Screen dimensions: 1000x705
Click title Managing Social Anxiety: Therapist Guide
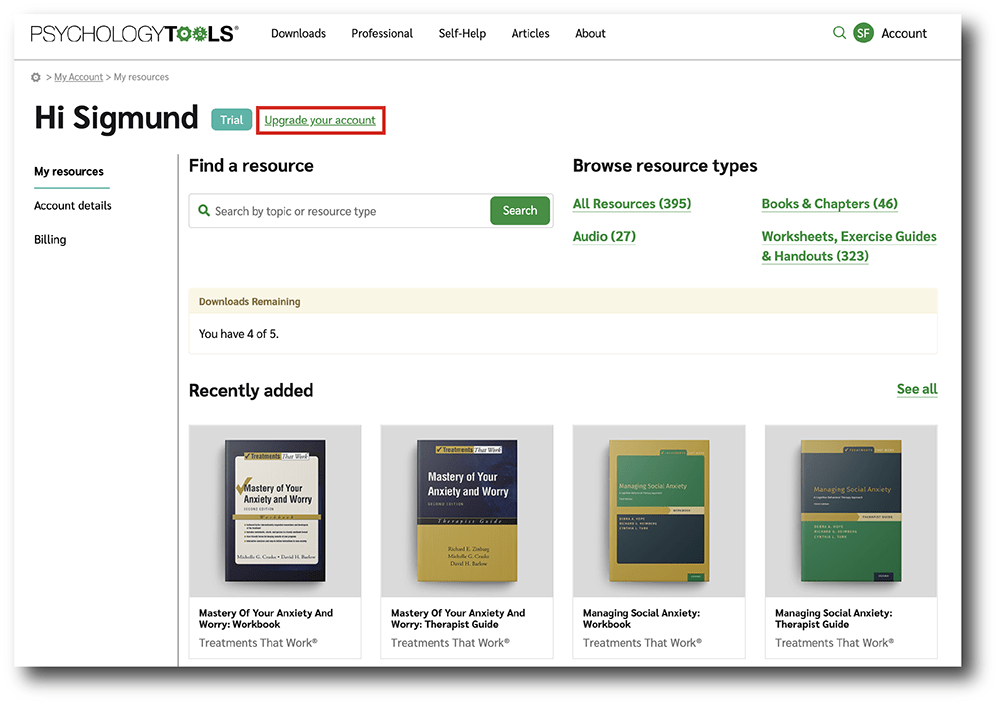click(x=834, y=619)
